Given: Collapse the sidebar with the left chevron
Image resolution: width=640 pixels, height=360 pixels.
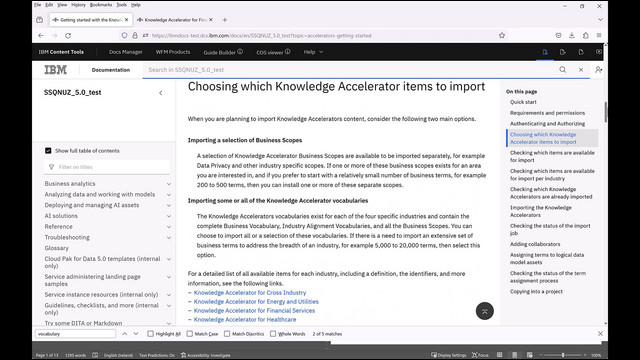Looking at the screenshot, I should [161, 93].
